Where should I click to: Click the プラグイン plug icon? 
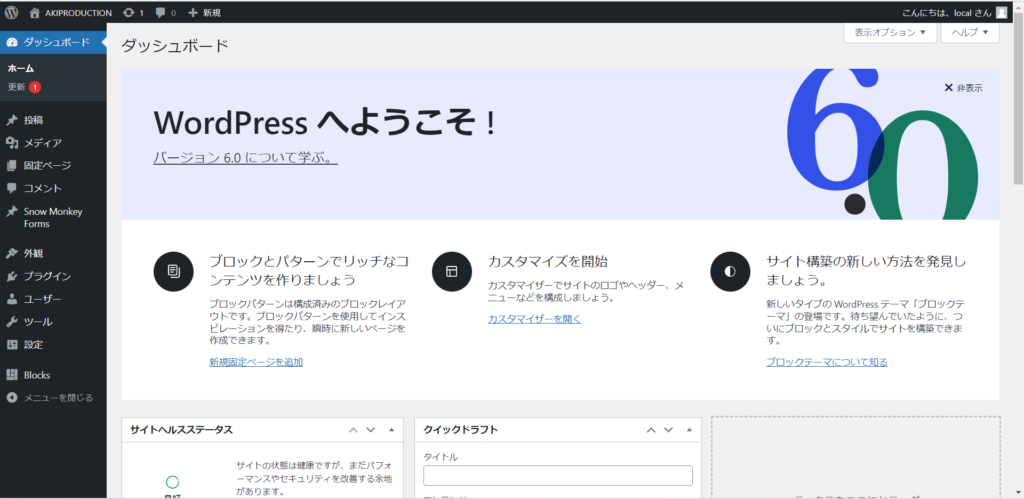pos(12,276)
